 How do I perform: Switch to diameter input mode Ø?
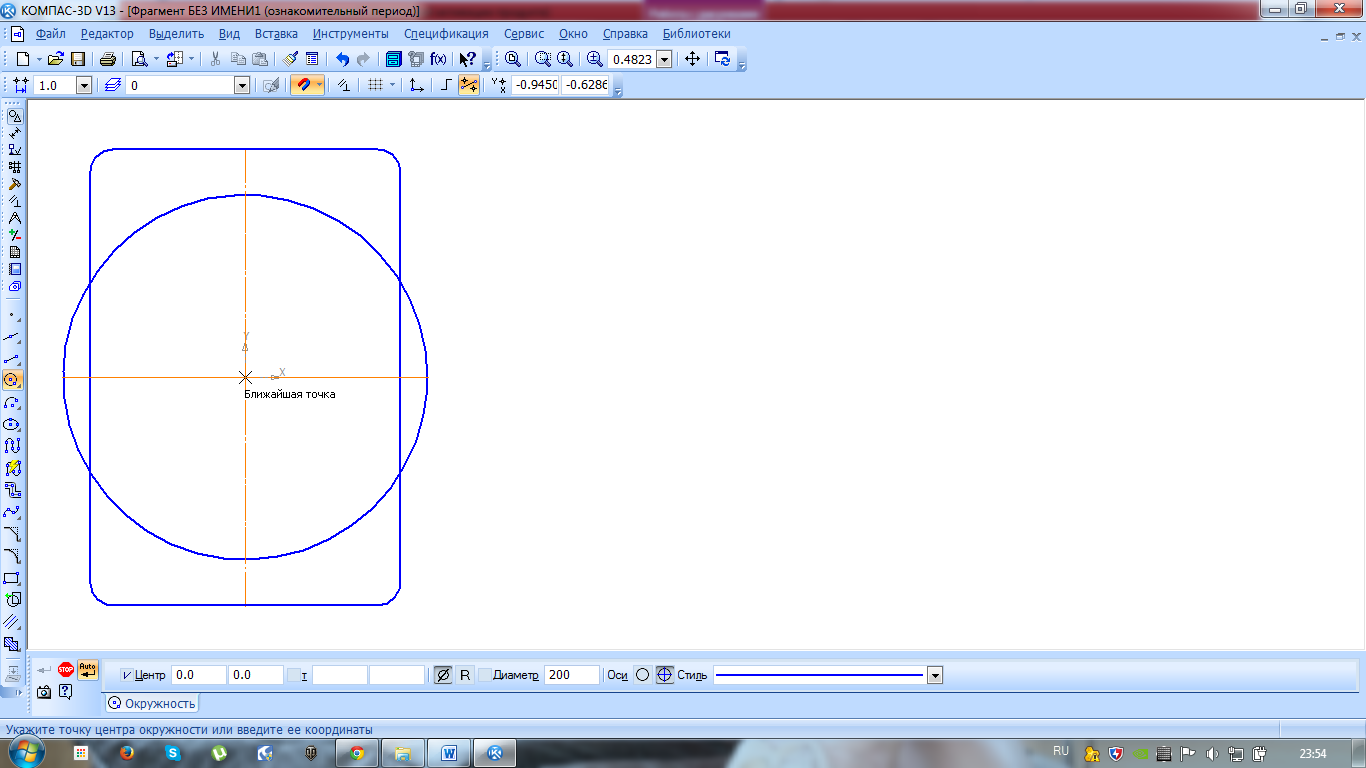(444, 675)
